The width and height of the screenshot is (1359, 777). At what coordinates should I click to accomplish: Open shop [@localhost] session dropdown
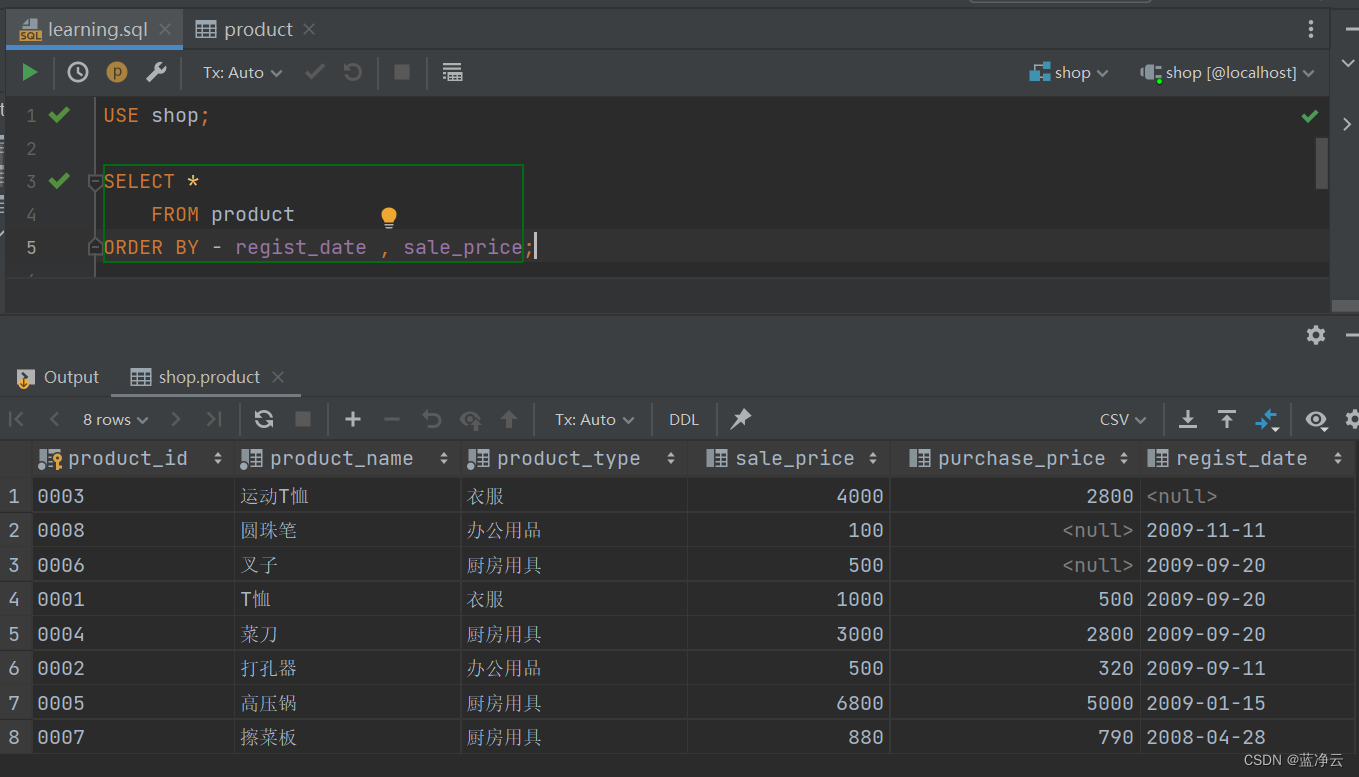[x=1227, y=72]
